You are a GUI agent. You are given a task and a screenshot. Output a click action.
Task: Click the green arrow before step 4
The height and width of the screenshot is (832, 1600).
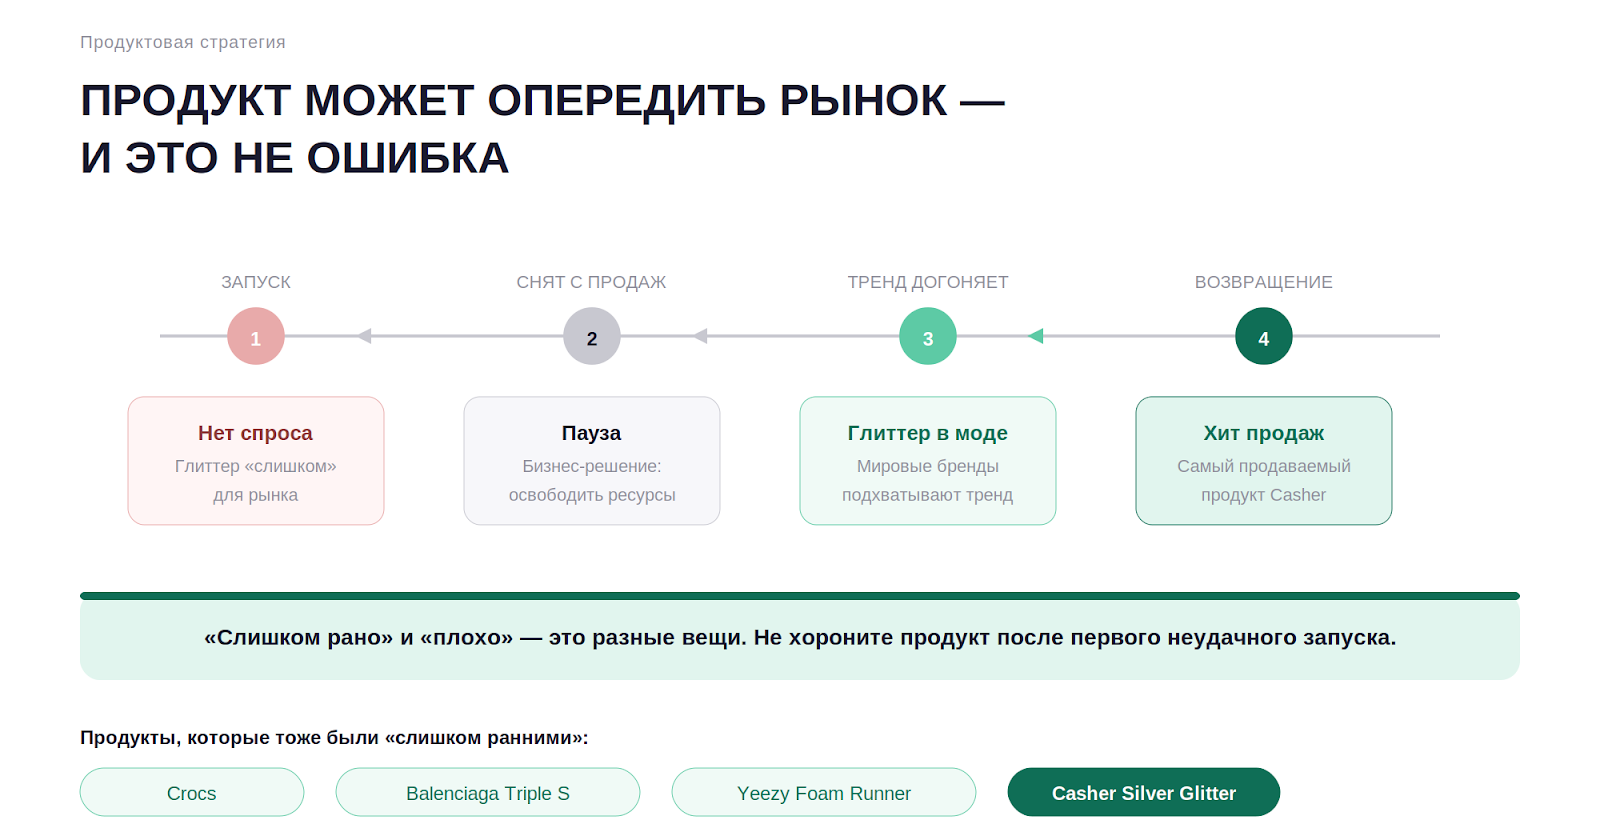[1036, 336]
